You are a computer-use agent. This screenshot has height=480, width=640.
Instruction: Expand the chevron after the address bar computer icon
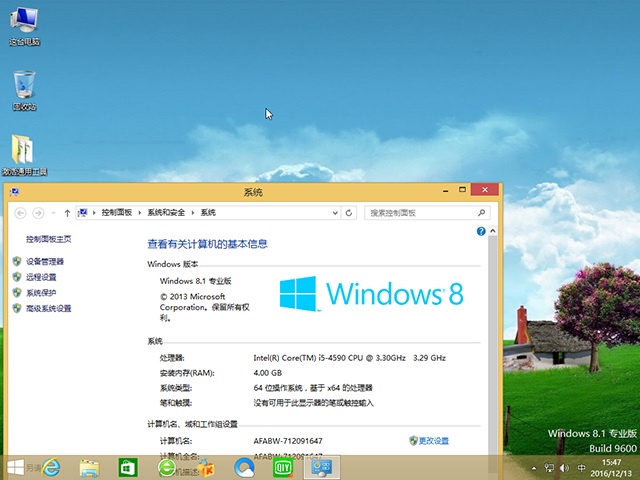(94, 213)
